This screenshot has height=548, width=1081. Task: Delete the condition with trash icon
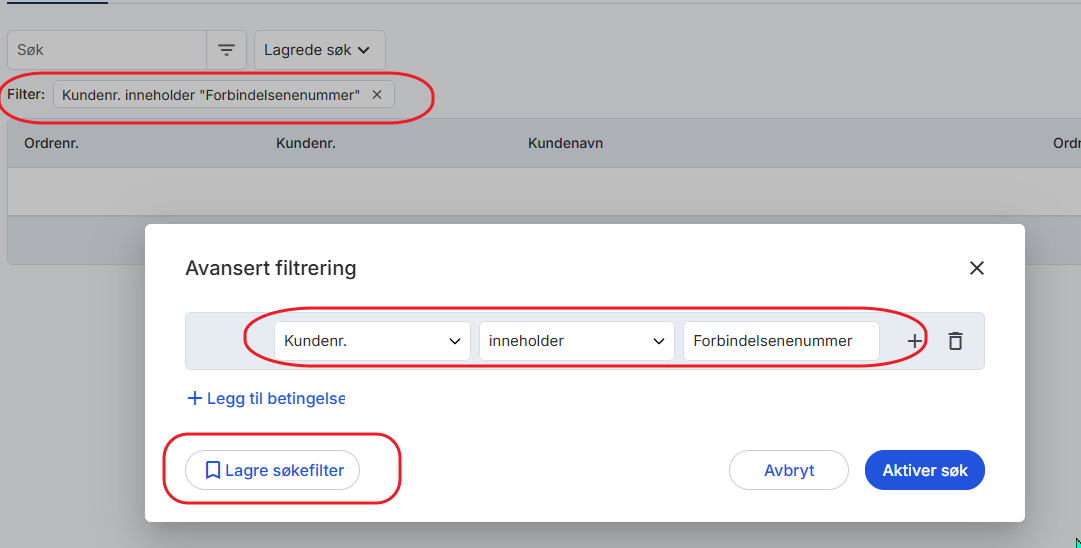coord(955,341)
